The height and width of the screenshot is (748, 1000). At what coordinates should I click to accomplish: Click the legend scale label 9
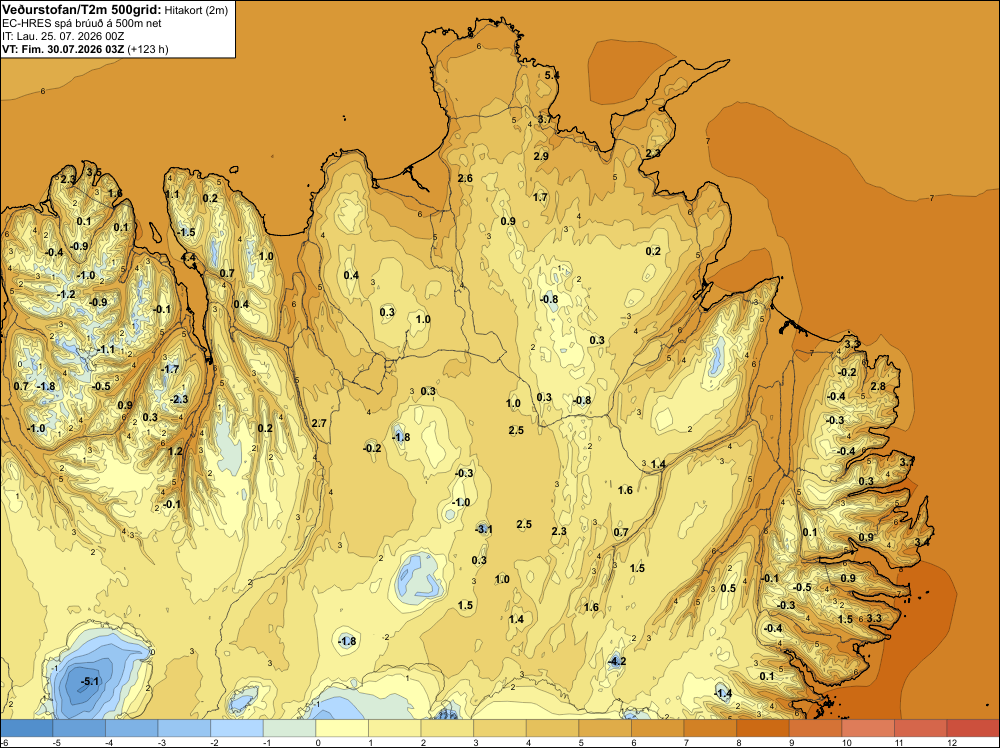(790, 742)
